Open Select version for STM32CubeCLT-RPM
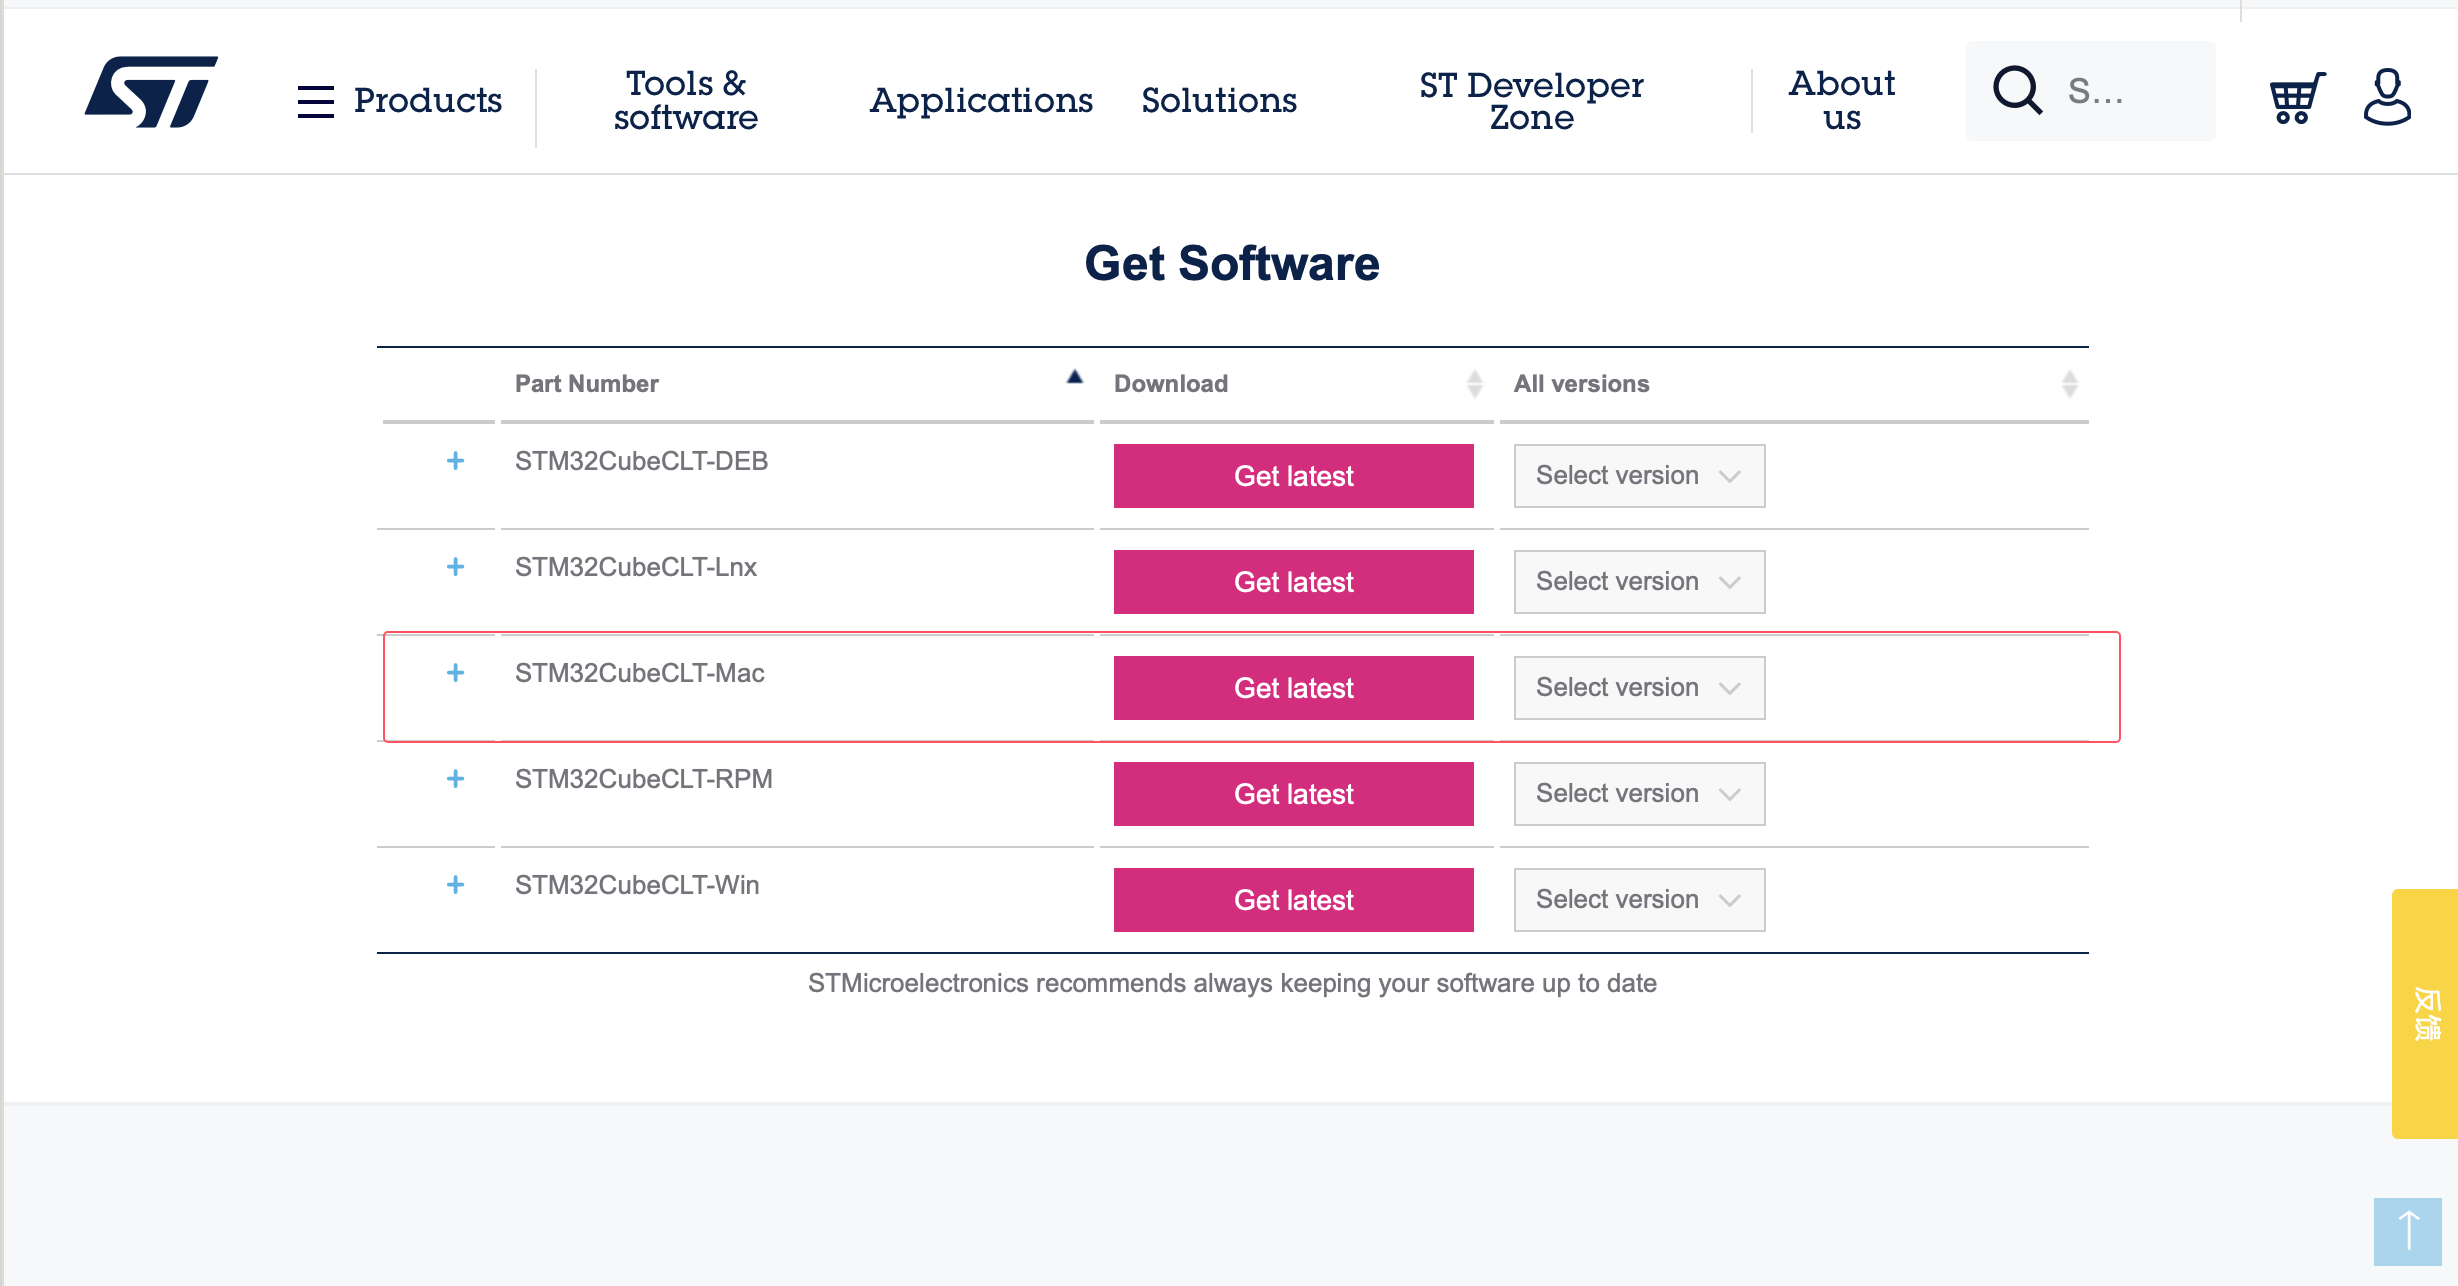The width and height of the screenshot is (2458, 1286). pos(1640,794)
